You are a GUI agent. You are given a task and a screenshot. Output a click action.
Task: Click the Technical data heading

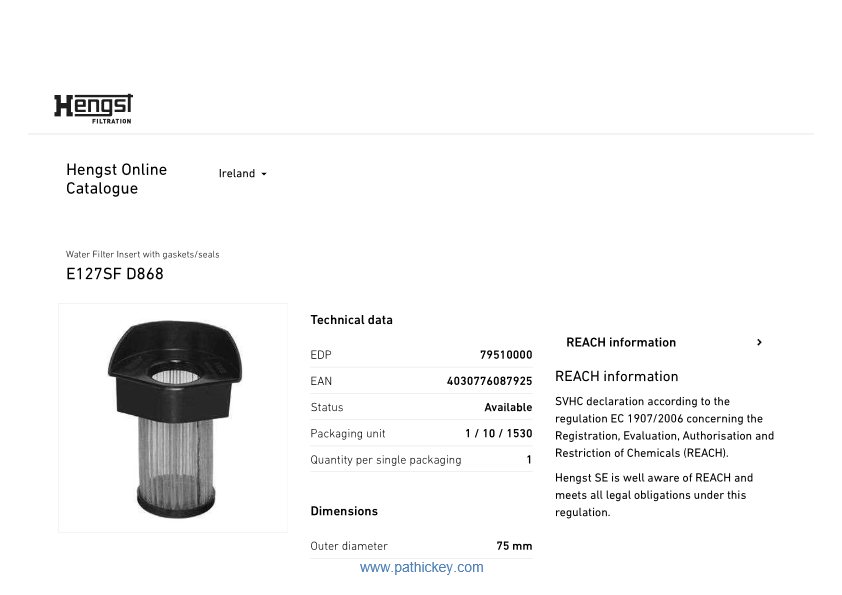tap(351, 320)
